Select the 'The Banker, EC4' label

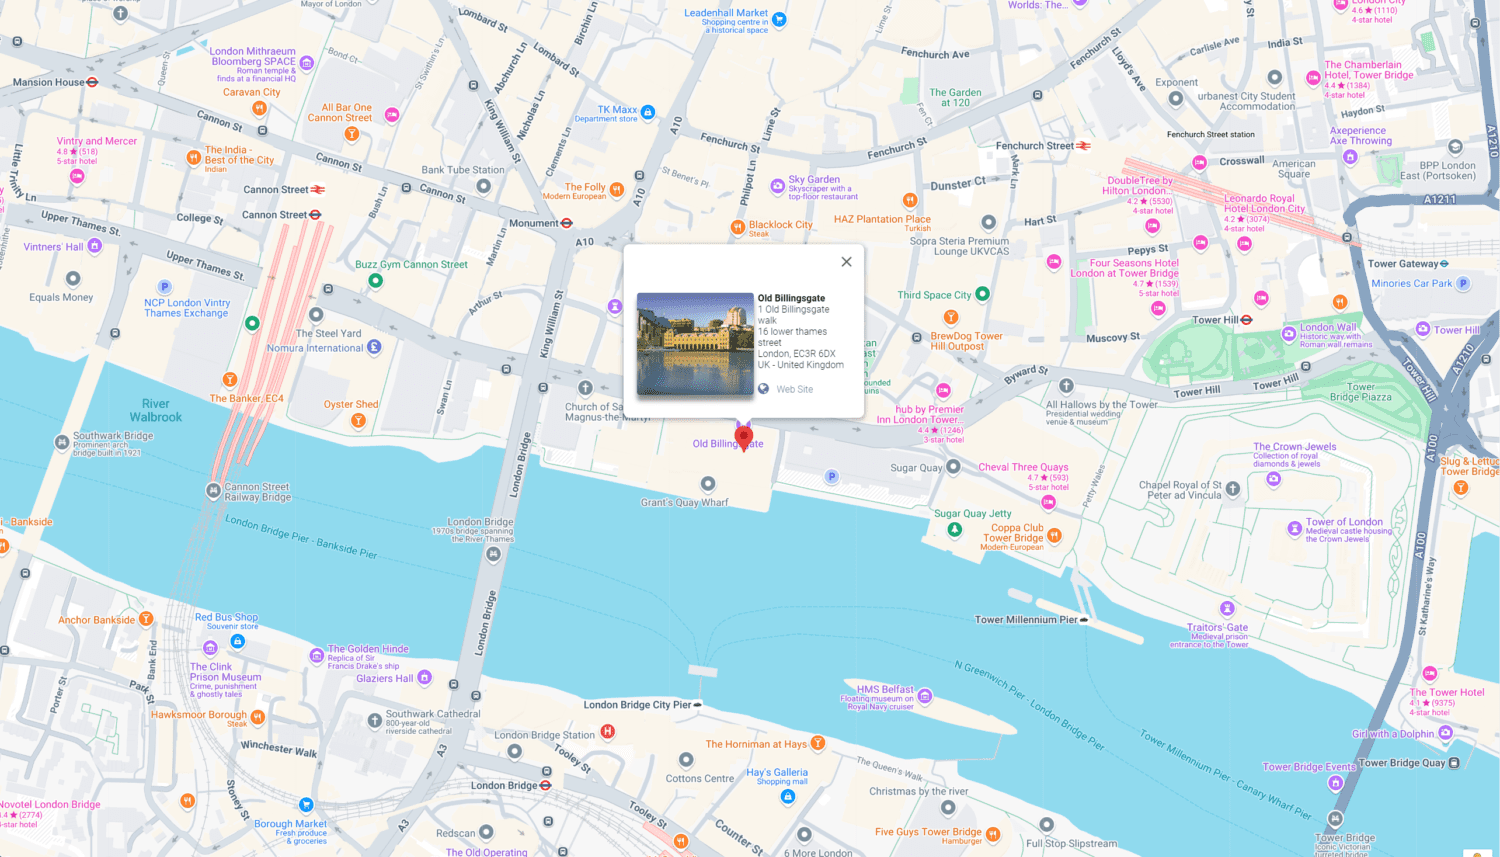point(247,398)
